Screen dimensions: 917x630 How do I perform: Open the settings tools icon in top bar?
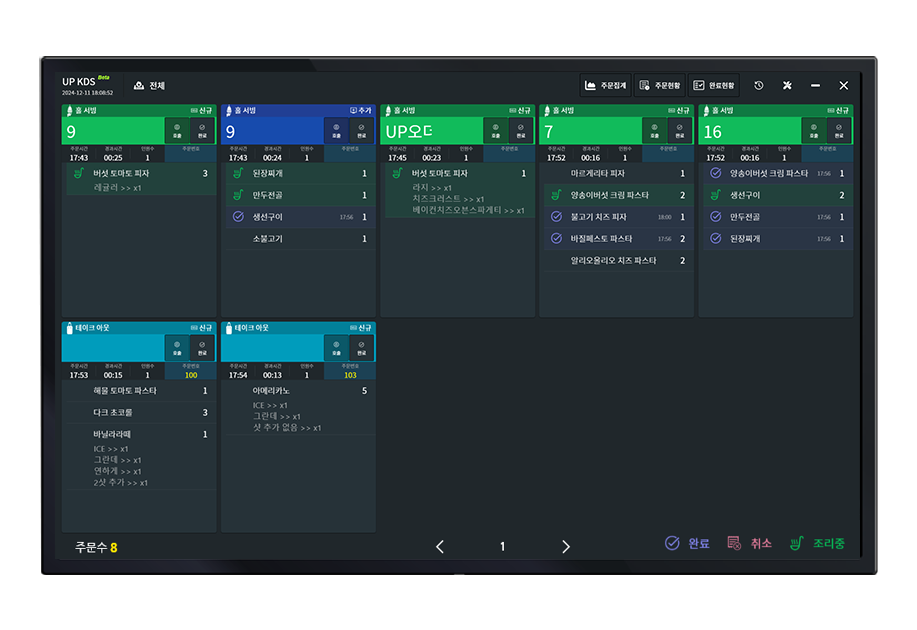(x=787, y=86)
